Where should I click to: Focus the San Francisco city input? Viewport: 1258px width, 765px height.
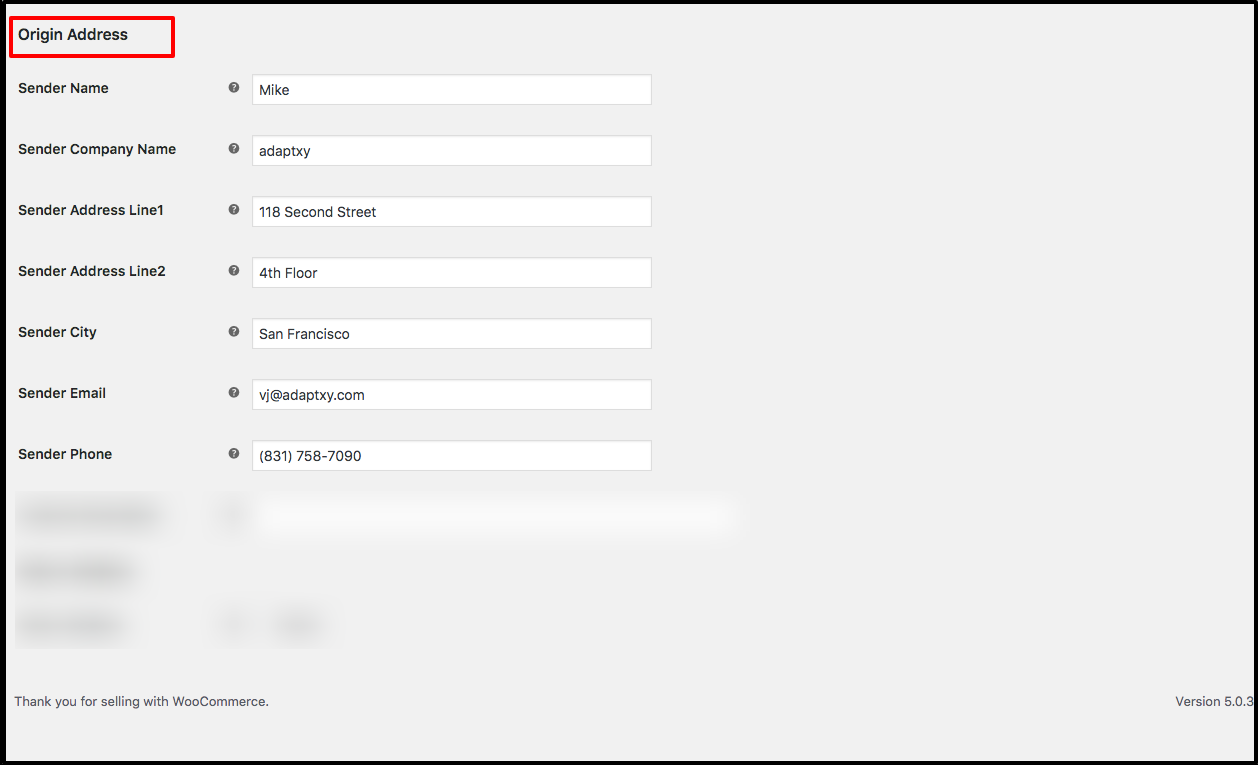[452, 333]
